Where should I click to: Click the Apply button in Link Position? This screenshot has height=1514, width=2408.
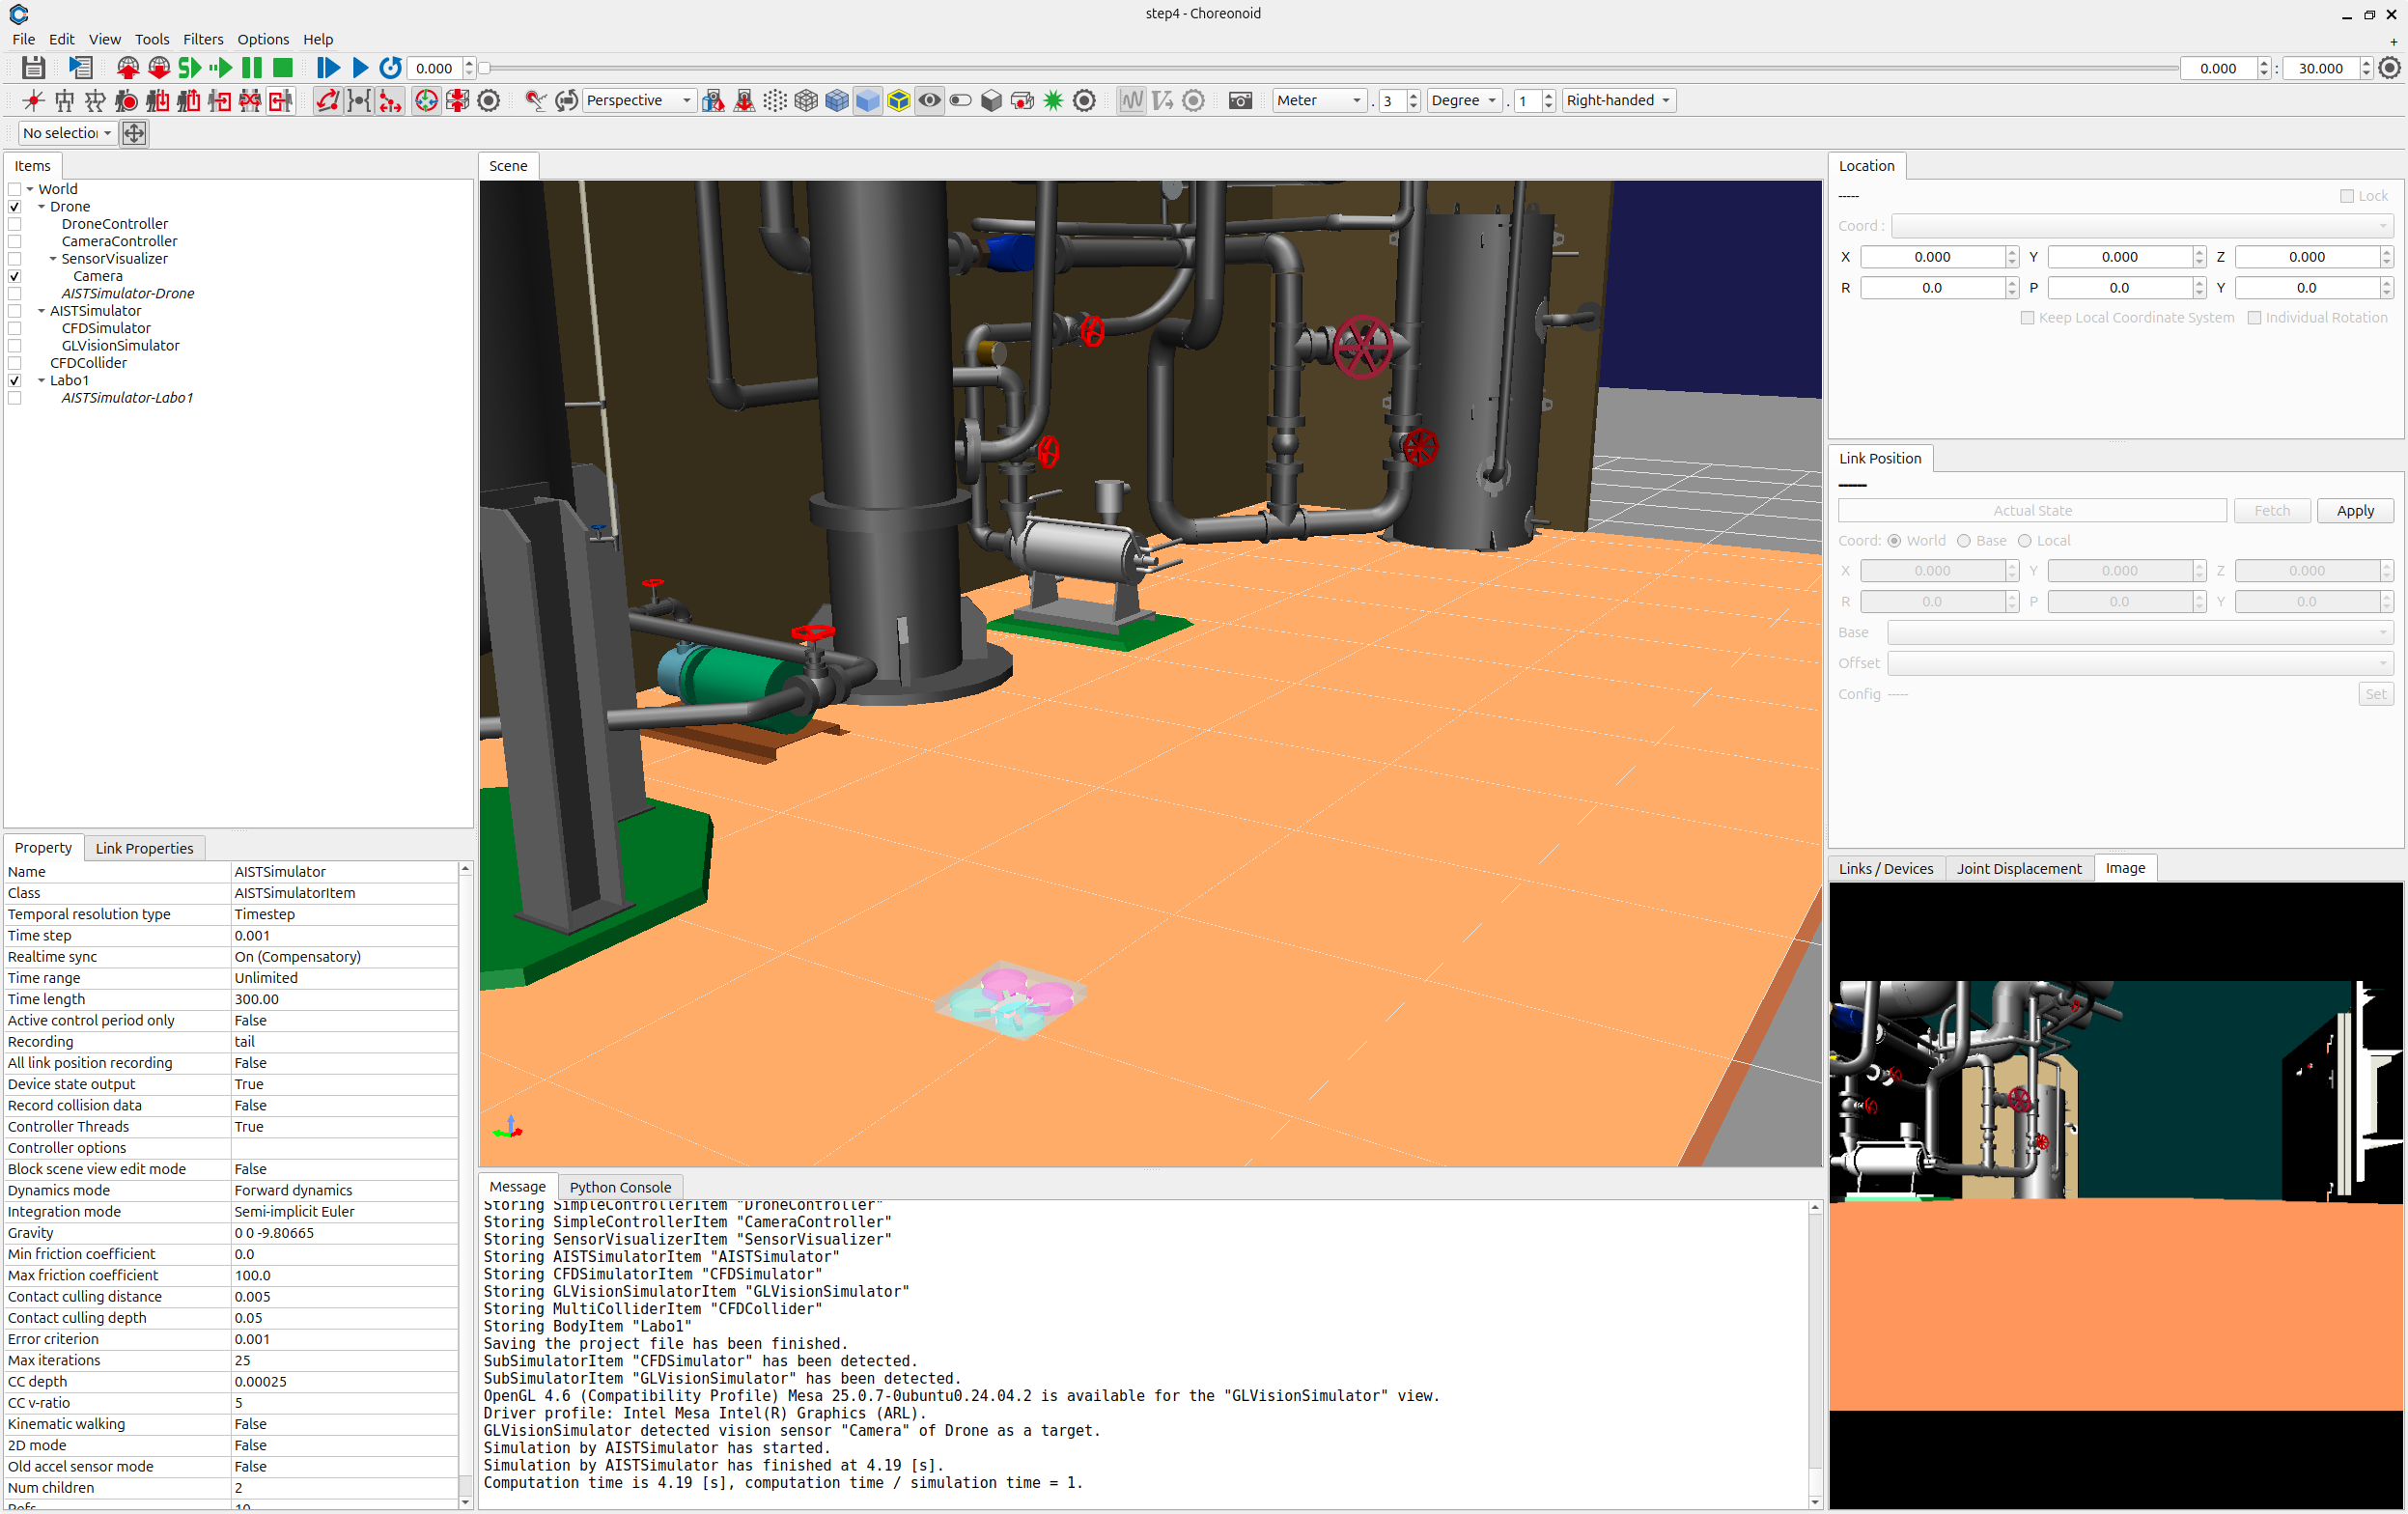(2354, 511)
